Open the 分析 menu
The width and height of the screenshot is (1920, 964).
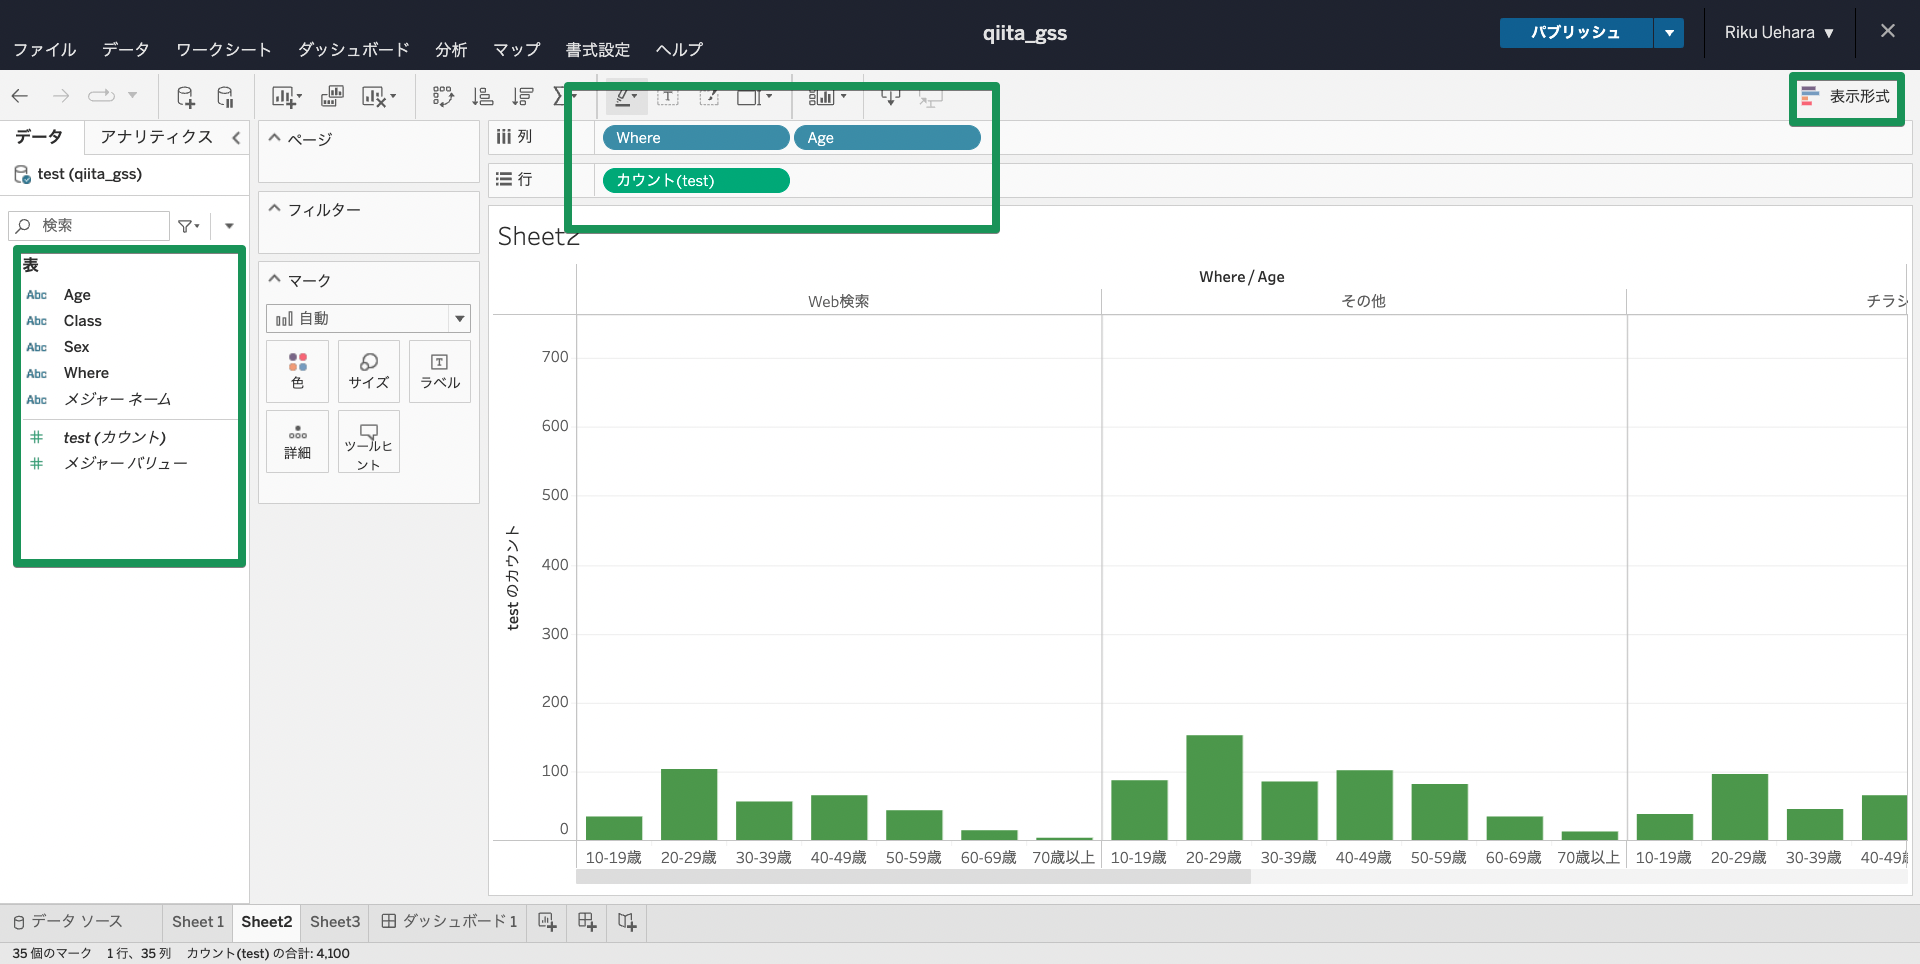pos(451,50)
